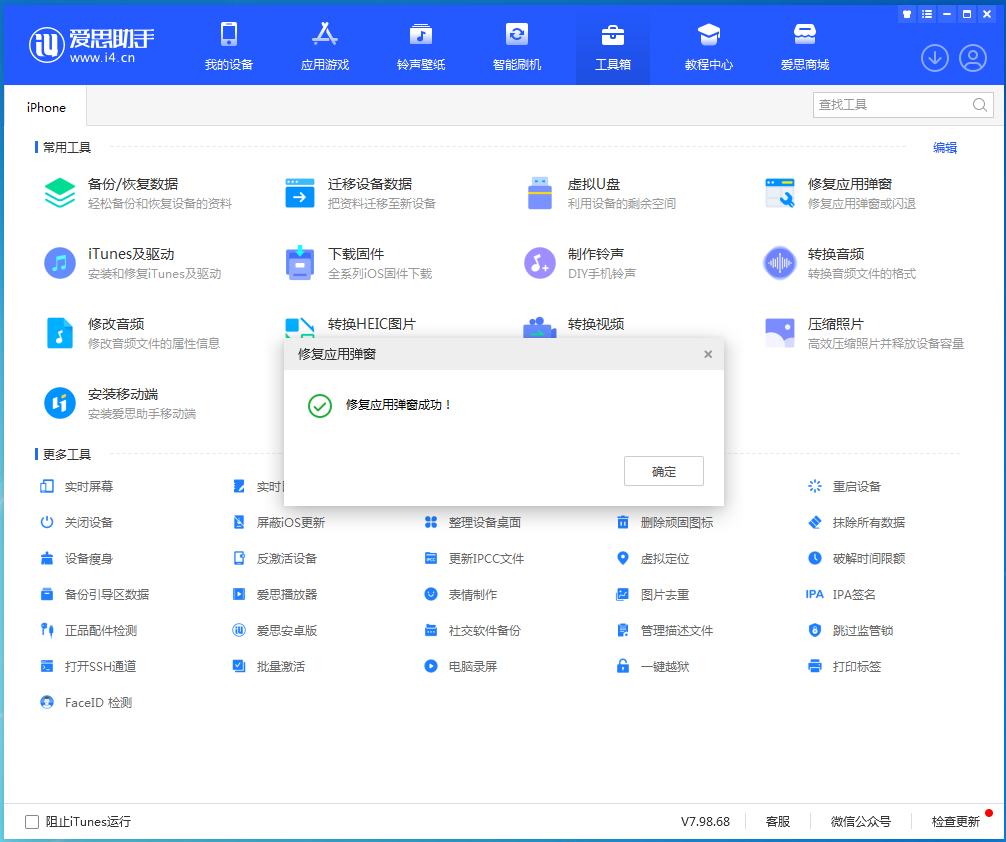Click 检查更新 to check for updates

click(954, 821)
